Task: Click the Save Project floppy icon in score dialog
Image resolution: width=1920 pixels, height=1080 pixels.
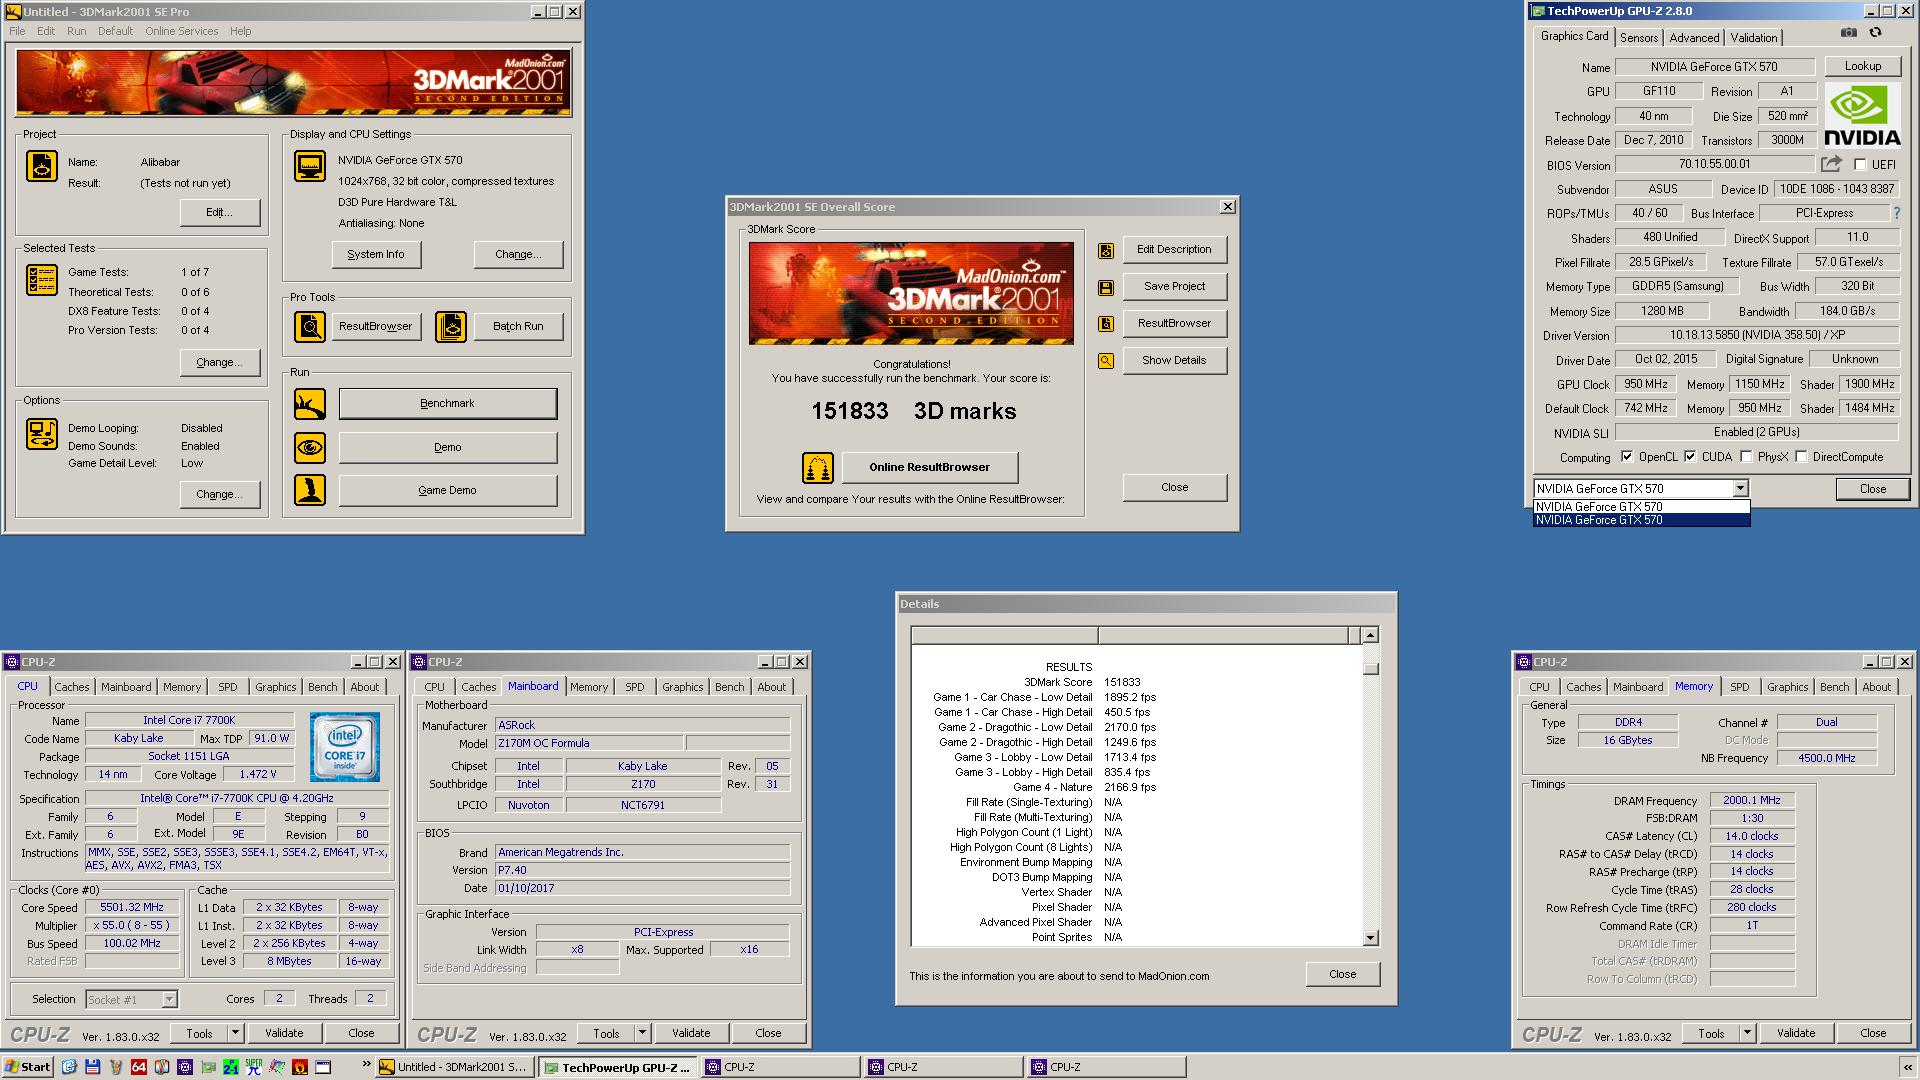Action: click(x=1106, y=288)
